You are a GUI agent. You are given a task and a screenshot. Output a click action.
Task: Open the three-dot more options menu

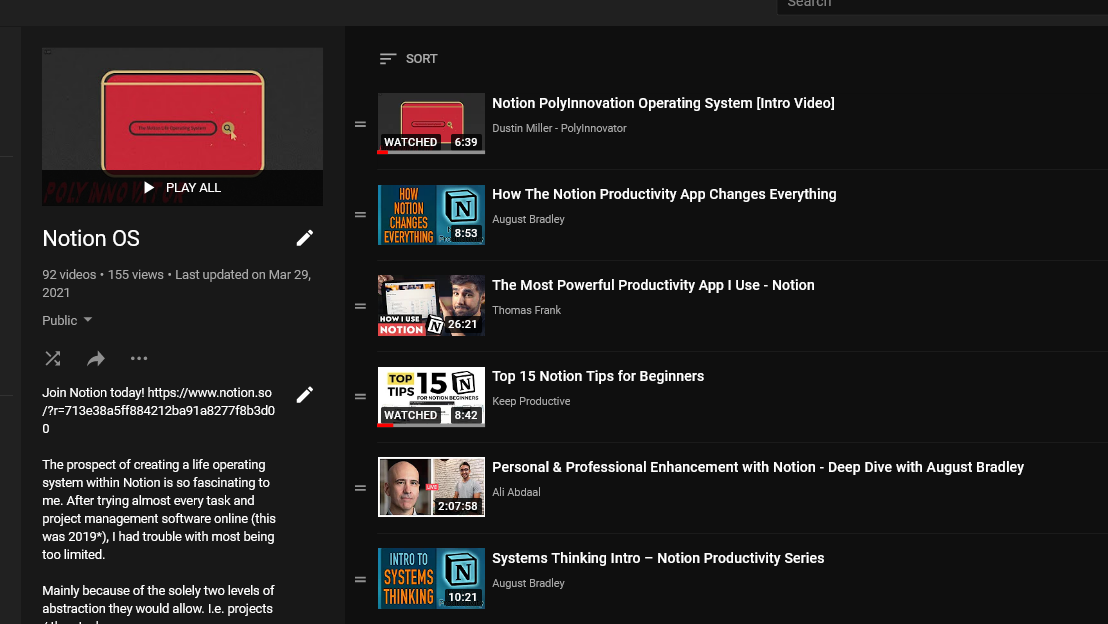point(139,358)
